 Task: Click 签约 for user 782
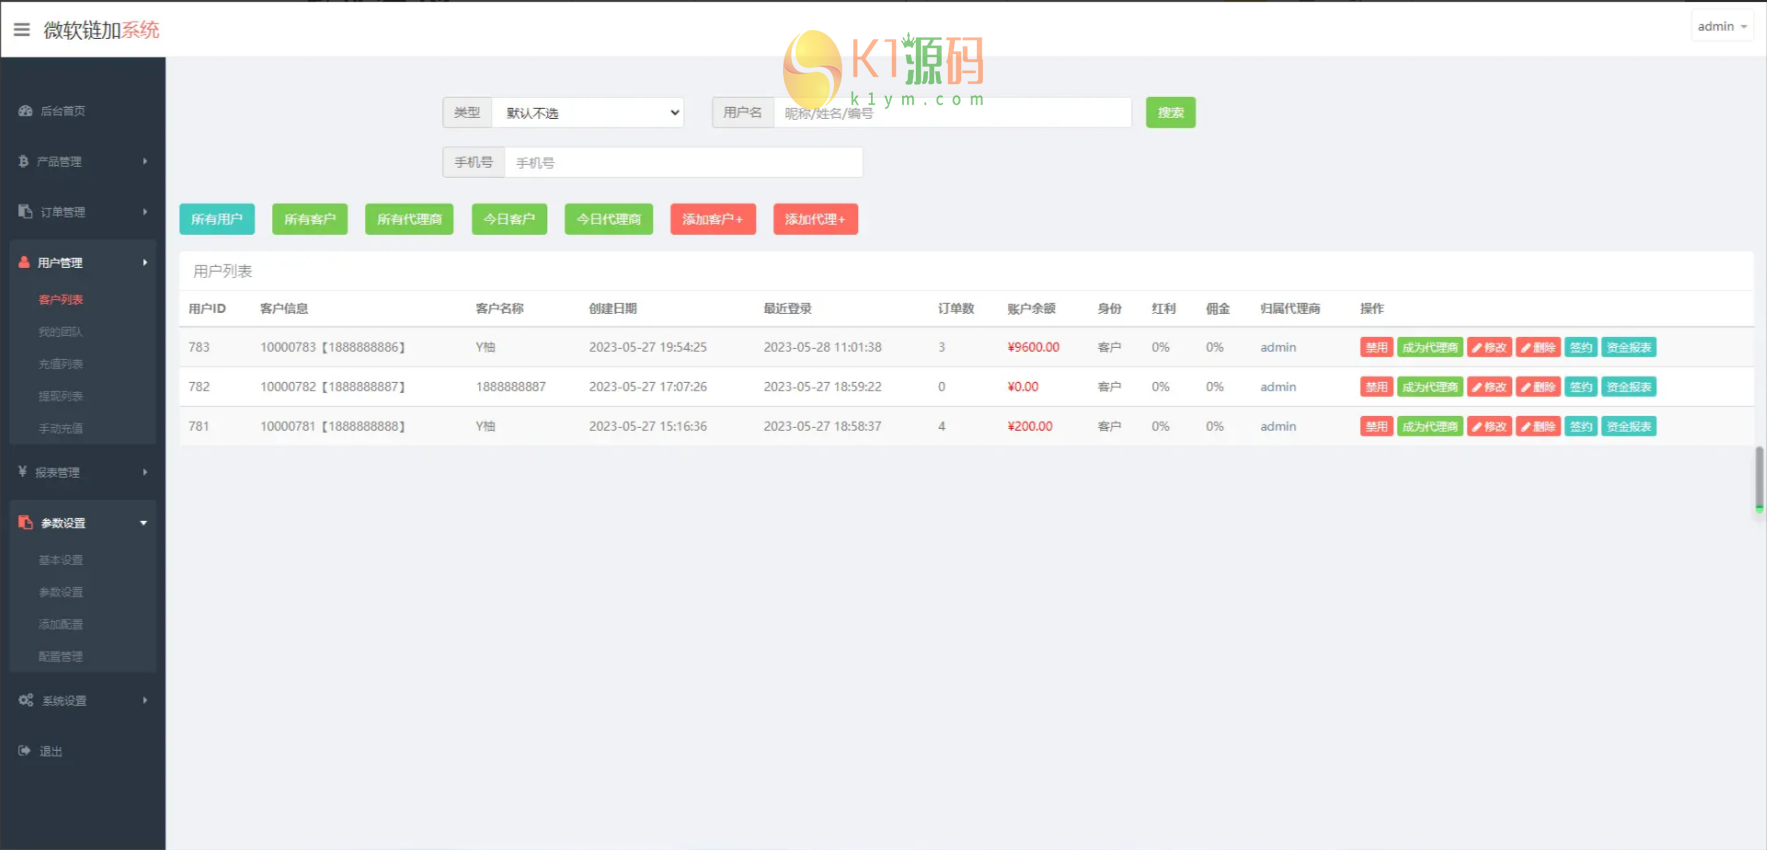(1581, 387)
